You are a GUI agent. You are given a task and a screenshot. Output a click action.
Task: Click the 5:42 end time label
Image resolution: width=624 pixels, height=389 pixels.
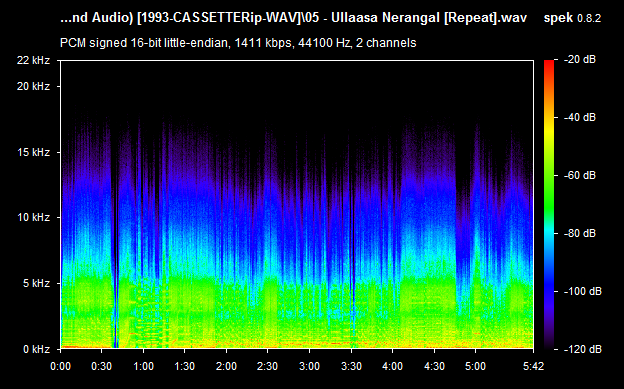[x=533, y=366]
